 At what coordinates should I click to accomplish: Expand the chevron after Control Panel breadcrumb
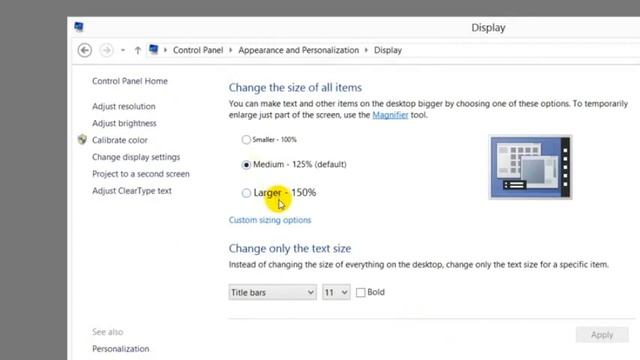pos(231,50)
